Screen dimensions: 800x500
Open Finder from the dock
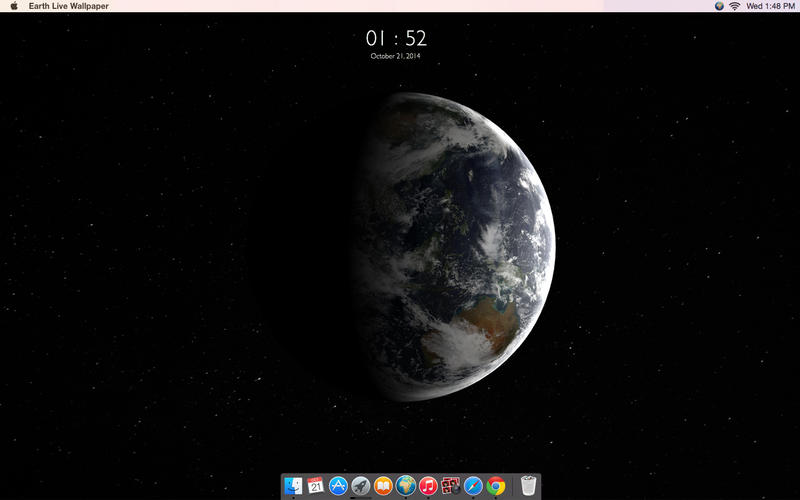tap(293, 486)
